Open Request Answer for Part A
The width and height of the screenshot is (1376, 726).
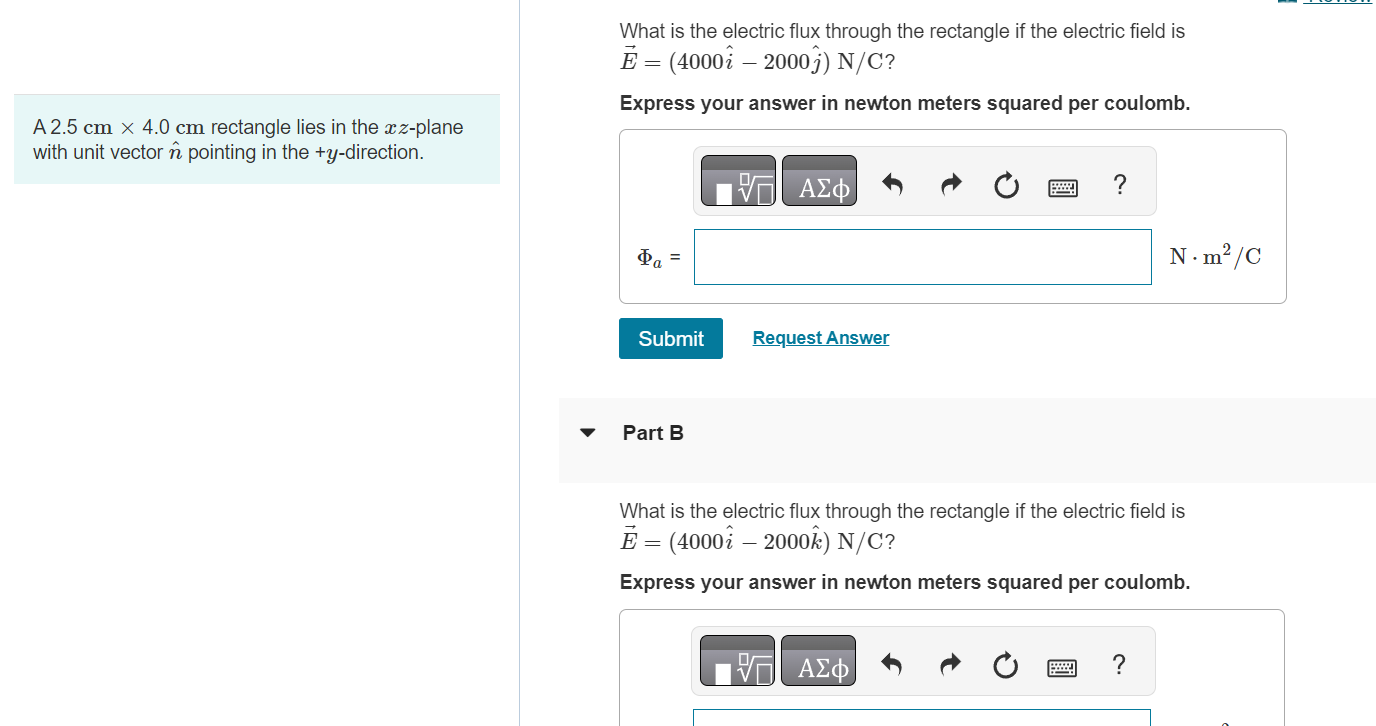point(820,337)
